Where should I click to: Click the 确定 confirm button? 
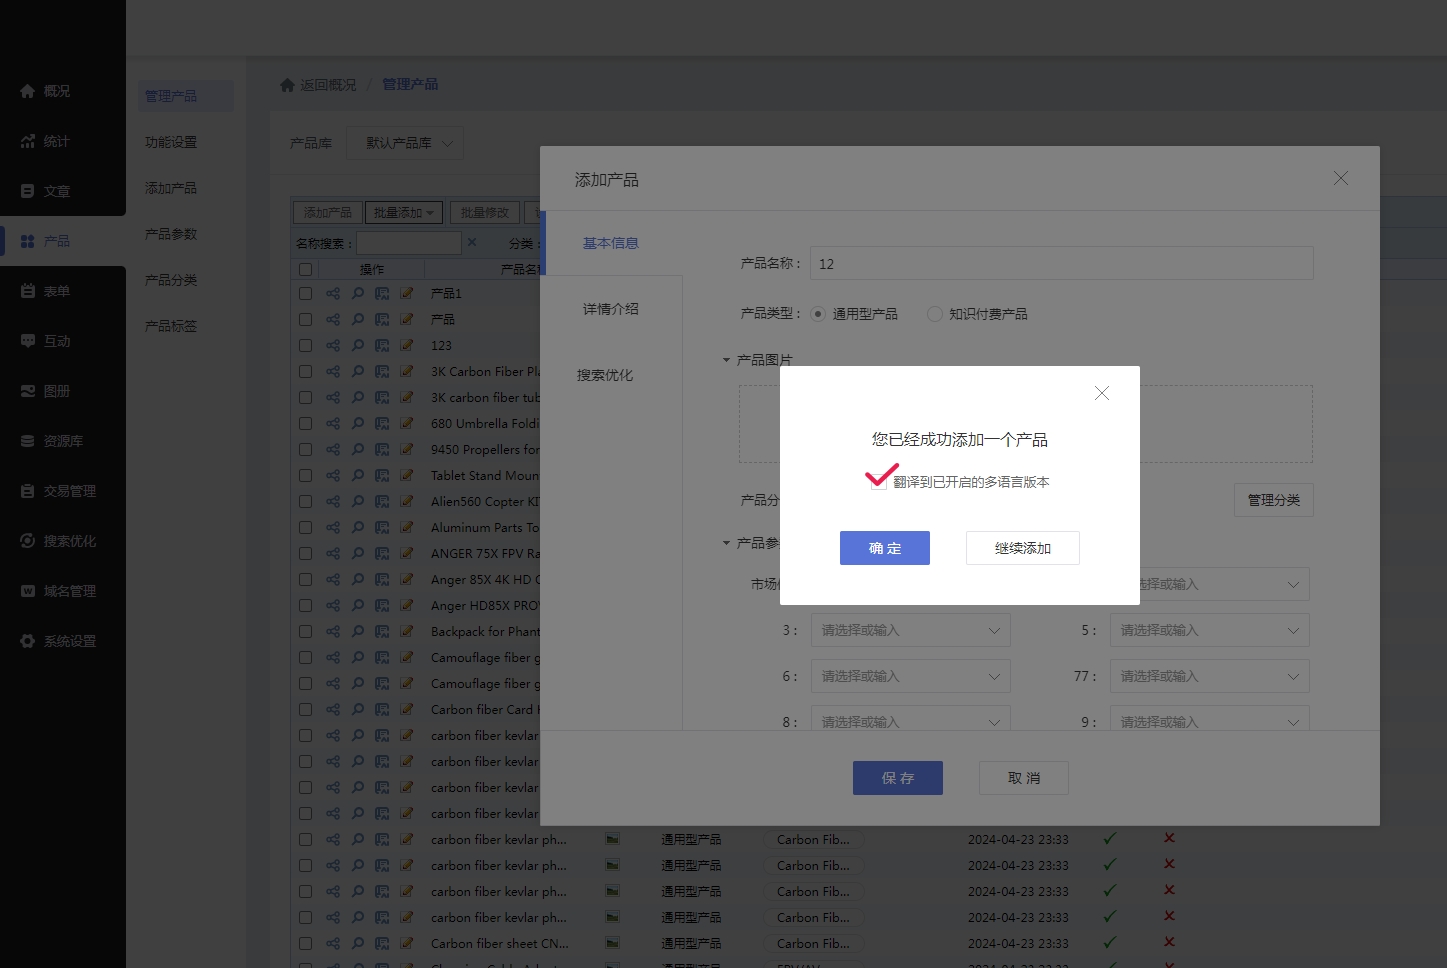[885, 548]
